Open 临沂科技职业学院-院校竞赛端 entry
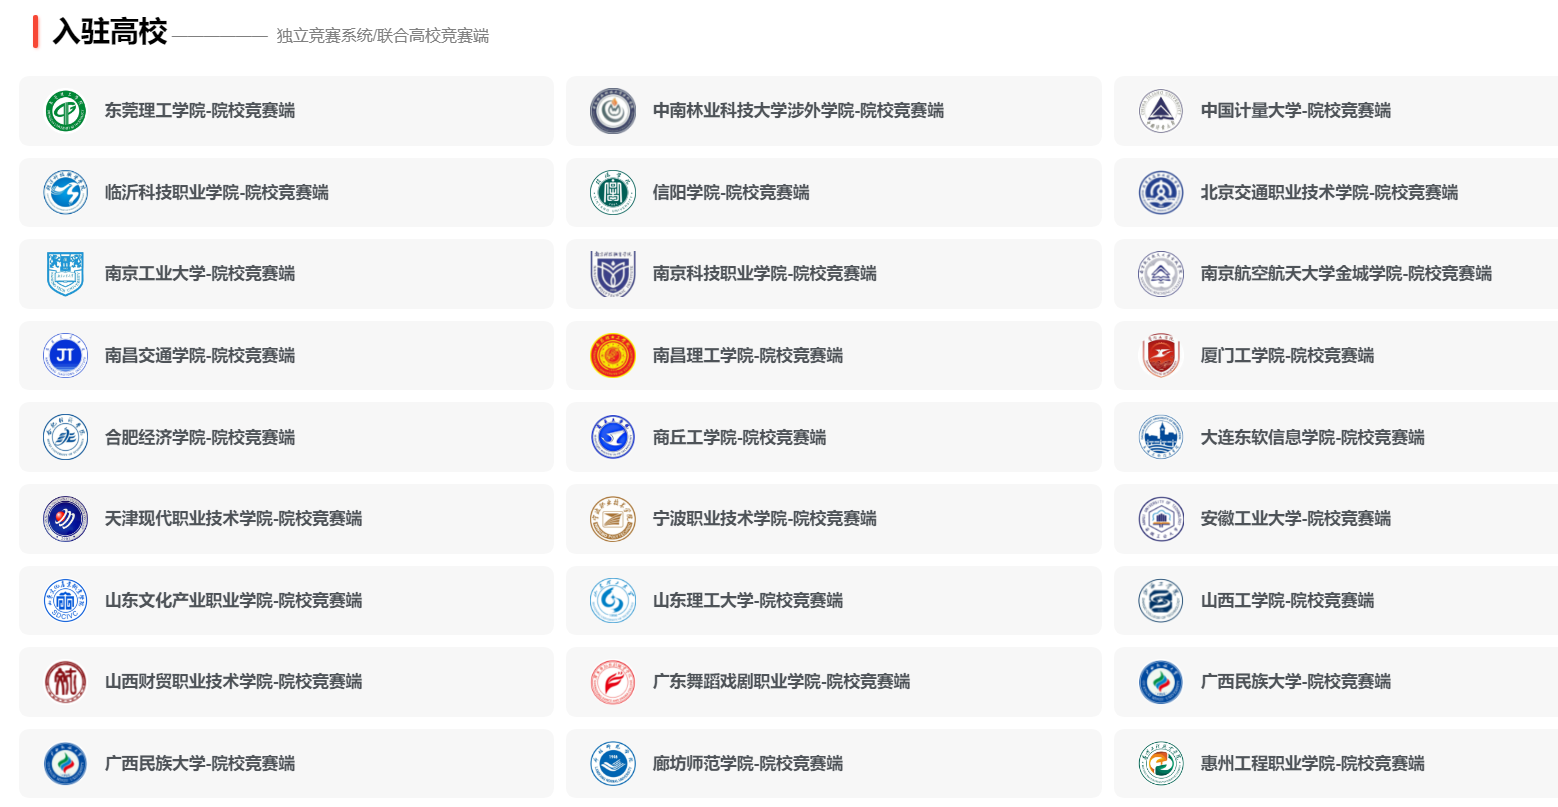 286,192
